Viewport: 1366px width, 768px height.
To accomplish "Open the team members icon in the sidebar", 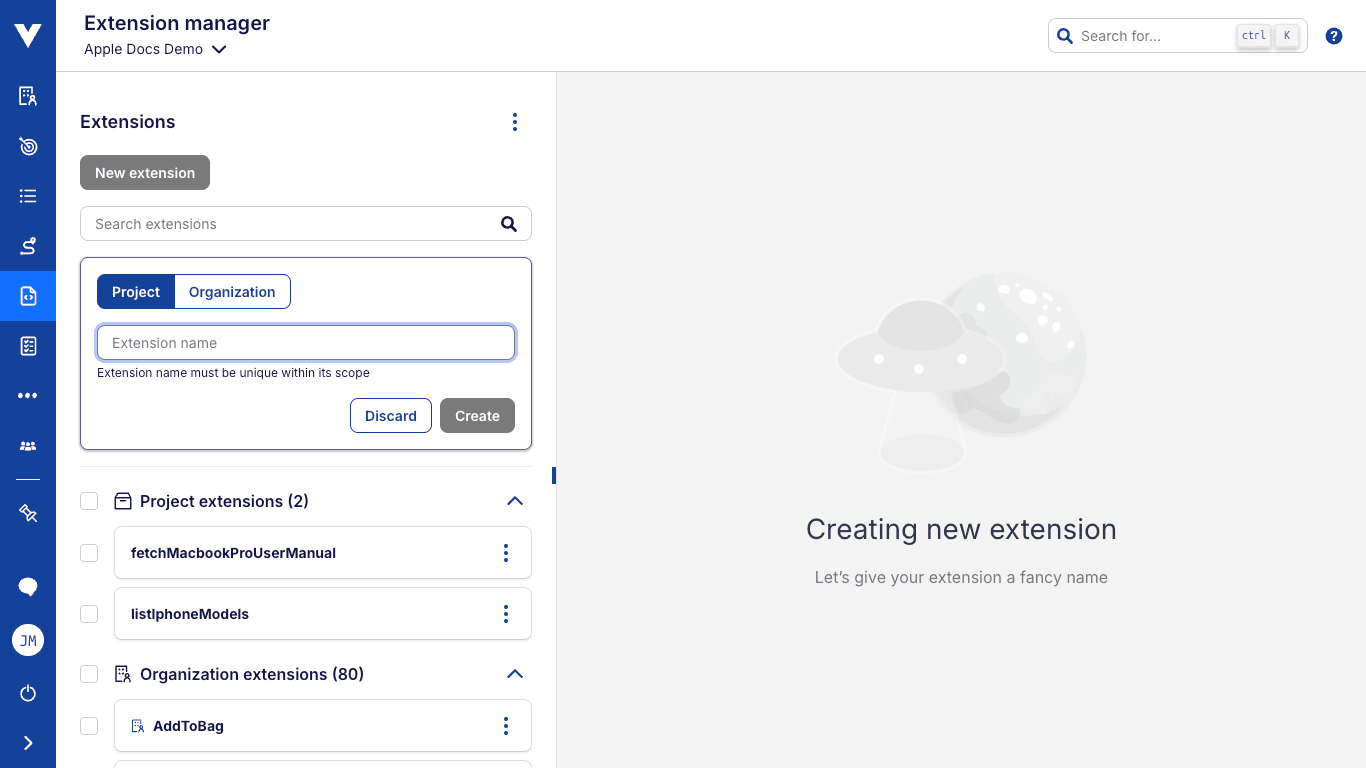I will 27,445.
